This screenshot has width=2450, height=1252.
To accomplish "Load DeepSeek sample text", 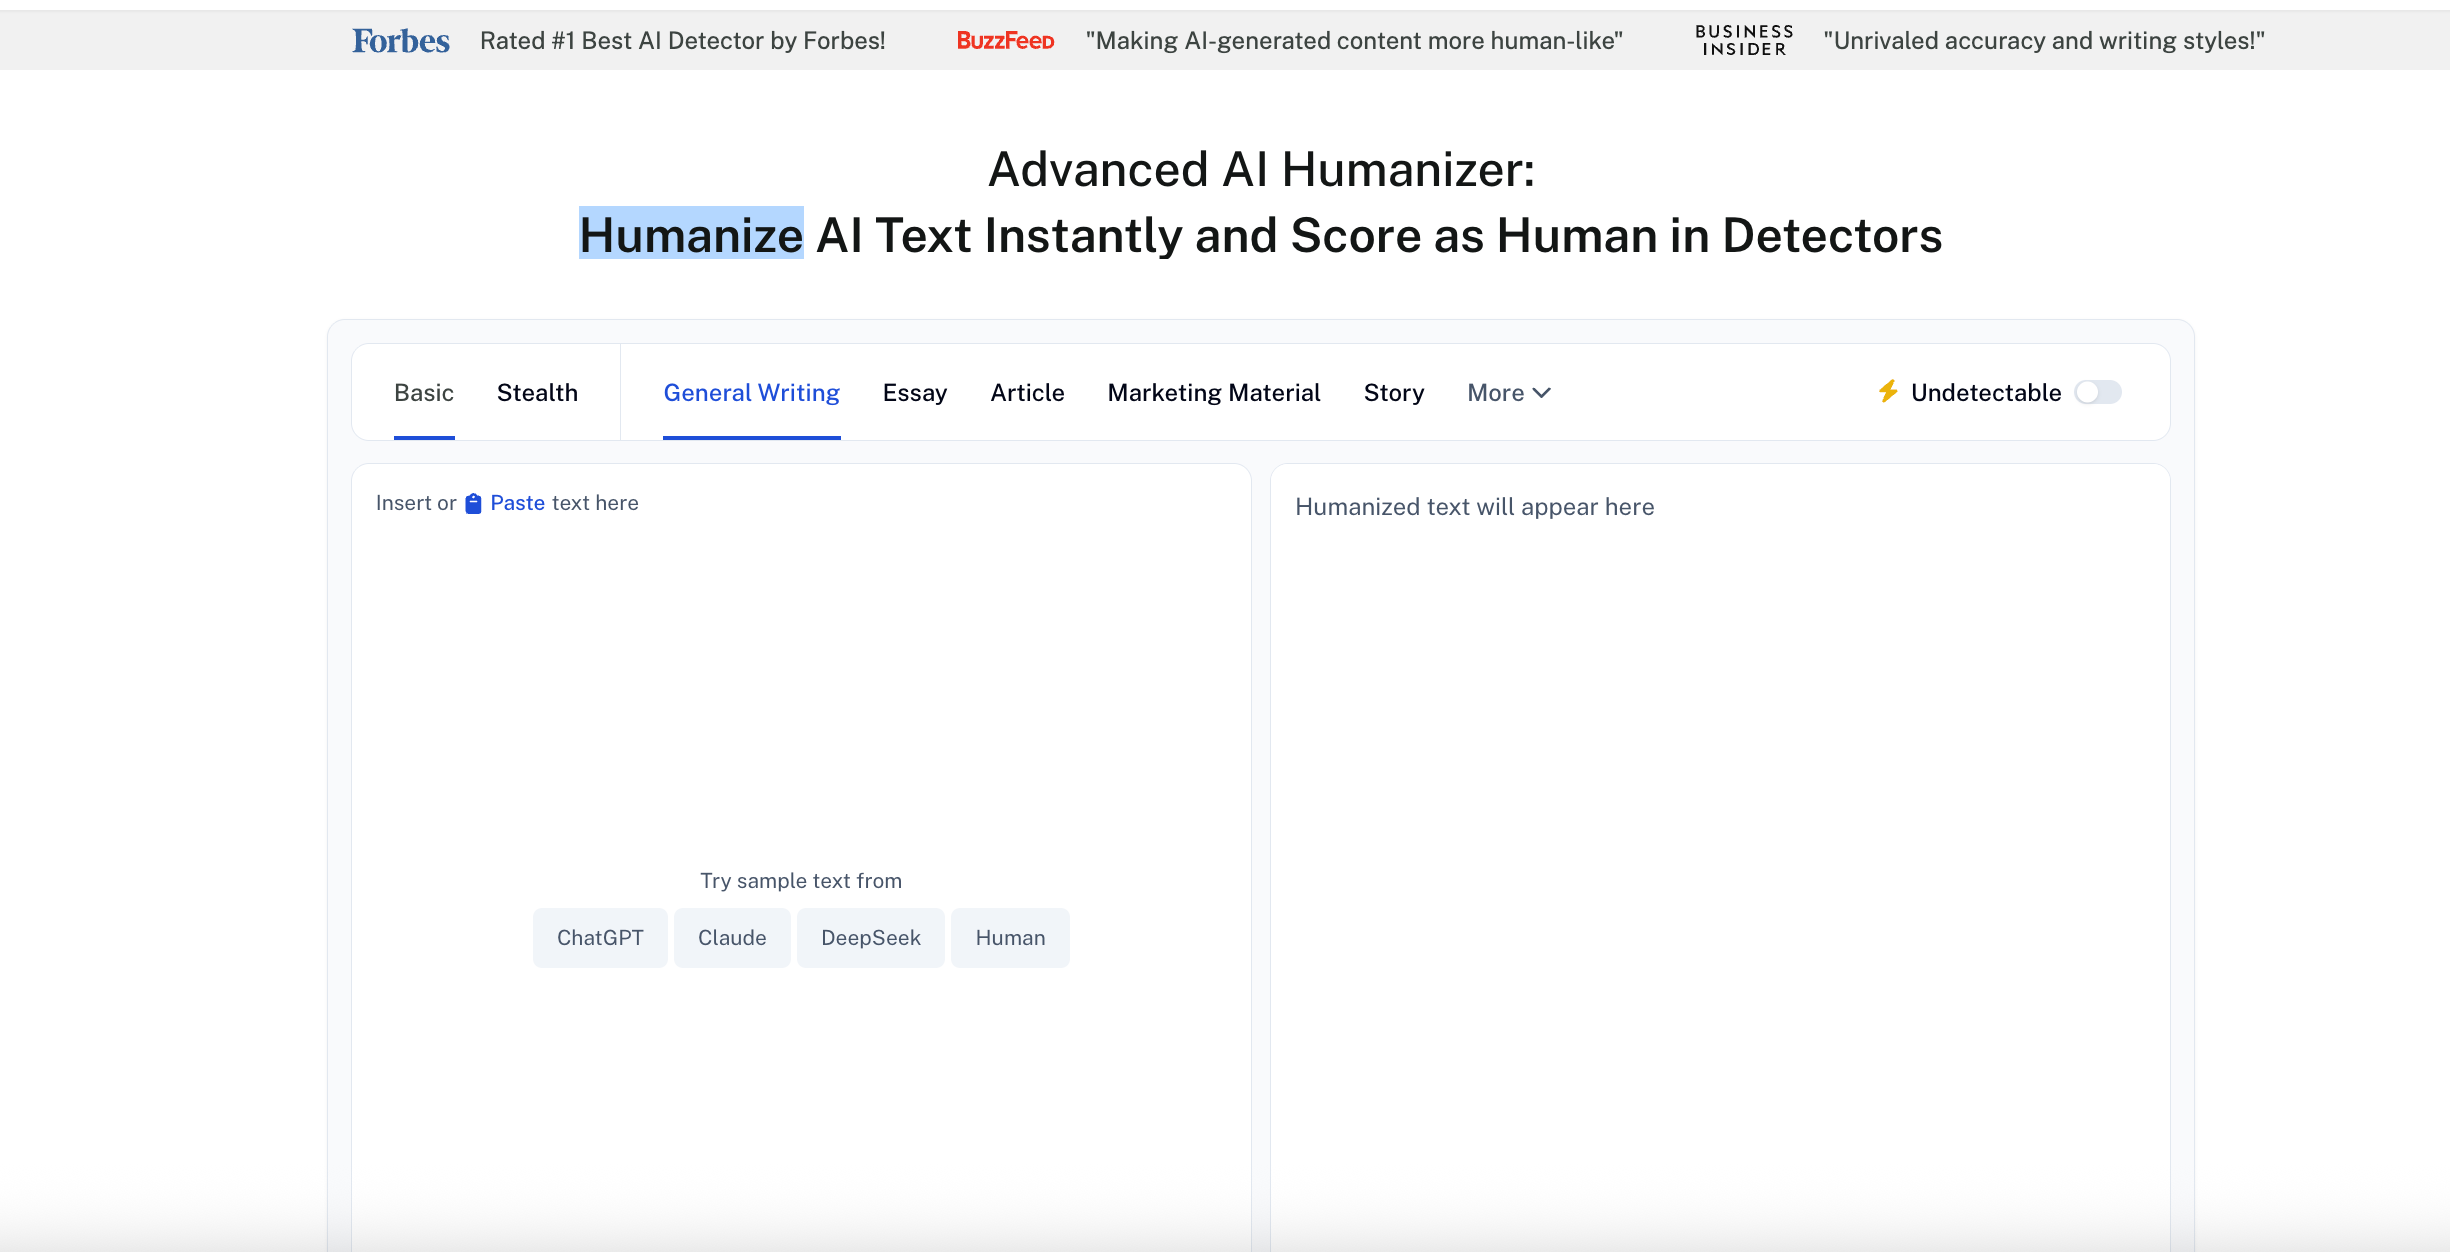I will click(871, 938).
